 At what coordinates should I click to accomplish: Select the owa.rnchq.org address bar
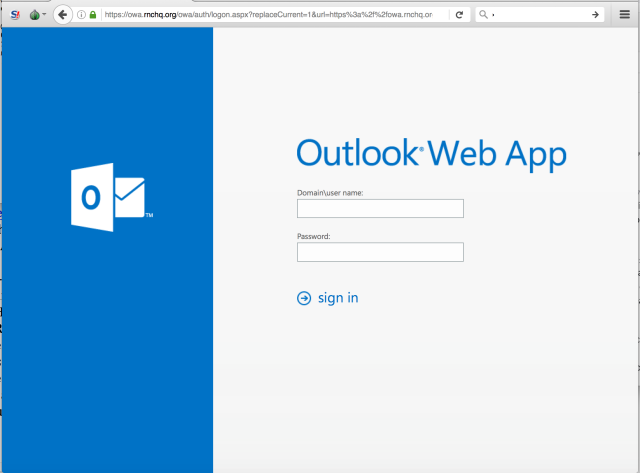click(x=270, y=15)
